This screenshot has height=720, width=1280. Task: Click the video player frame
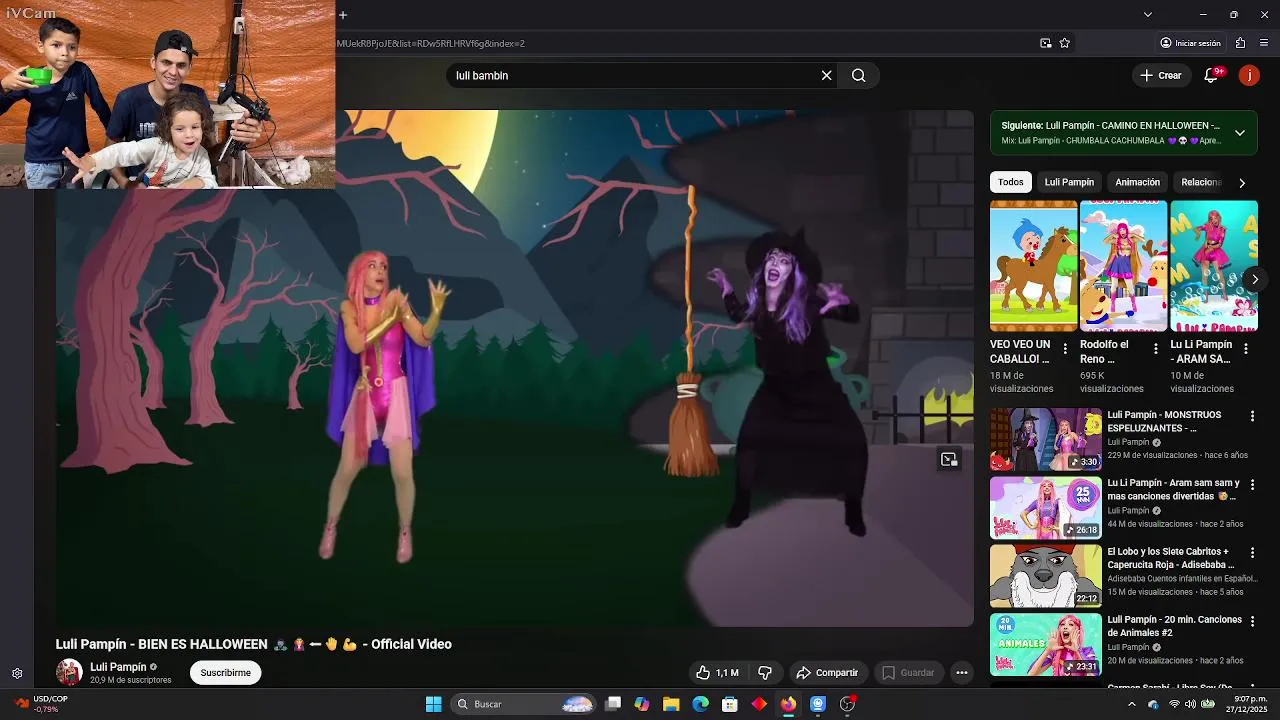[514, 368]
